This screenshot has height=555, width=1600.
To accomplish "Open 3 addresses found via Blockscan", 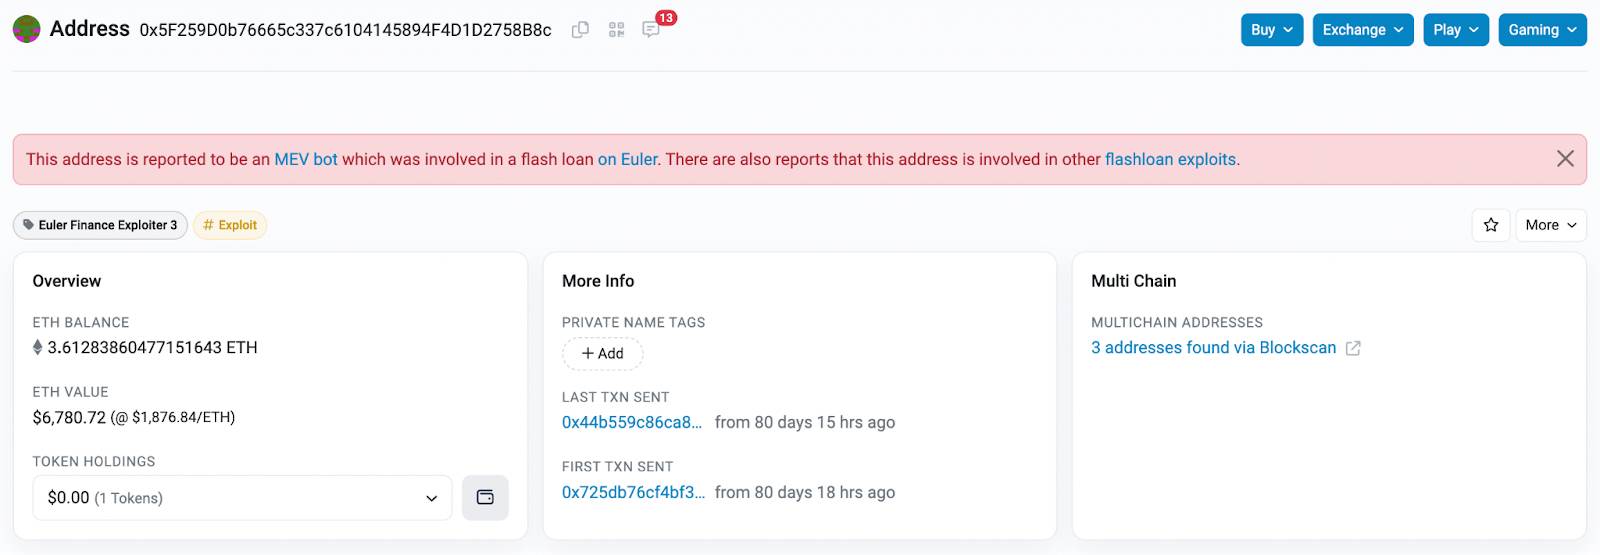I will 1213,348.
